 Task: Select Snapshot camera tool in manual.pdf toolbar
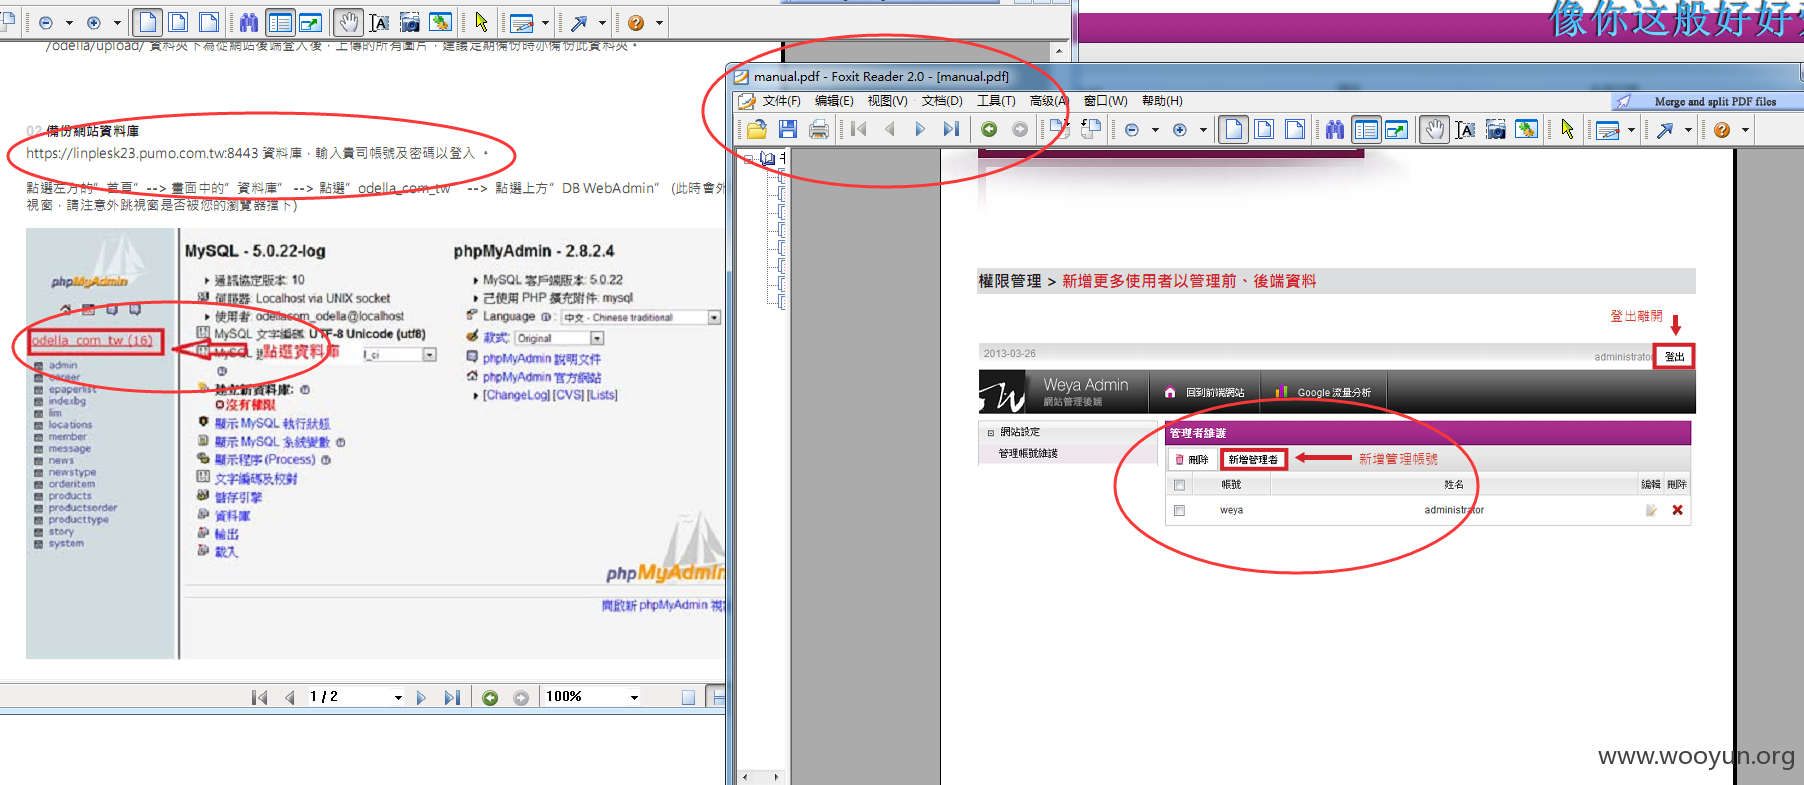[x=1496, y=129]
